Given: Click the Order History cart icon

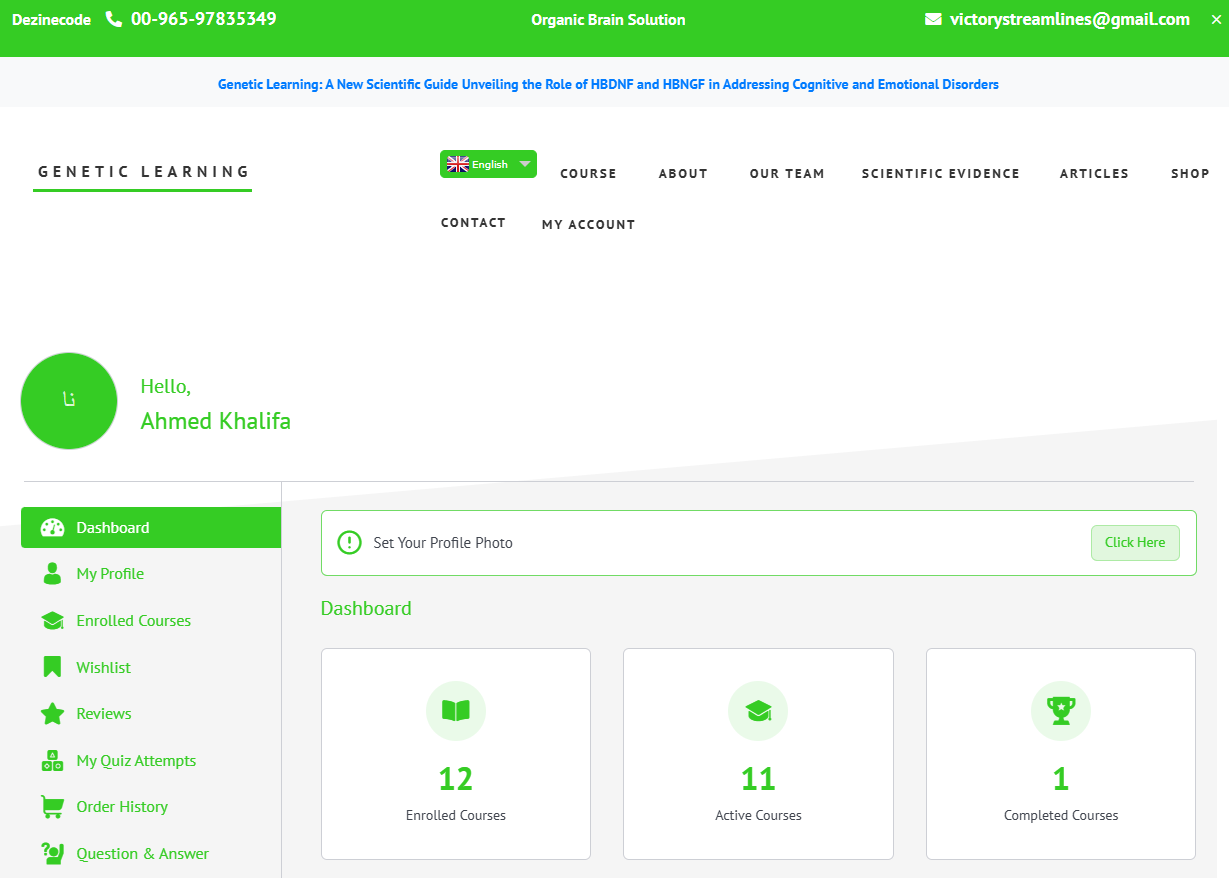Looking at the screenshot, I should tap(51, 806).
